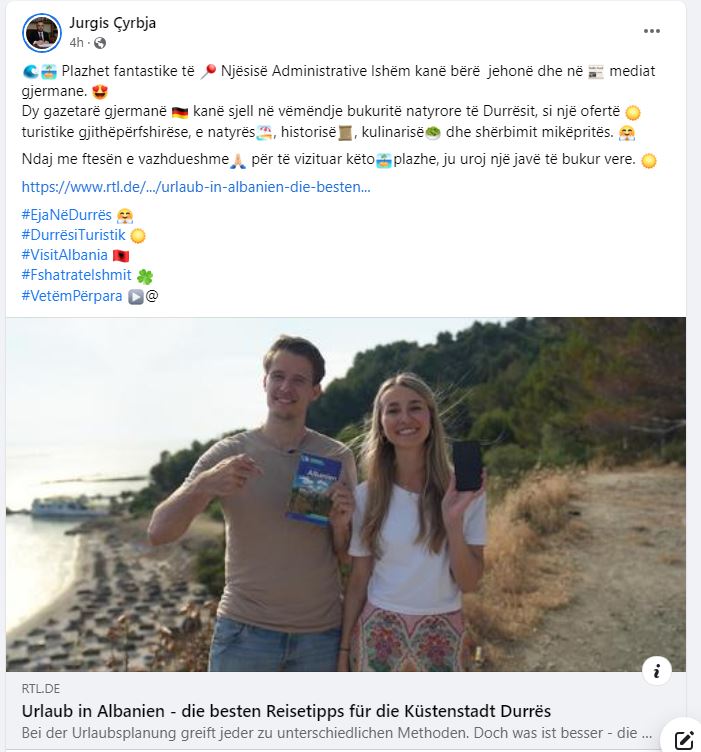The image size is (701, 752).
Task: Open the #FshatratIshmit hashtag
Action: pos(75,275)
